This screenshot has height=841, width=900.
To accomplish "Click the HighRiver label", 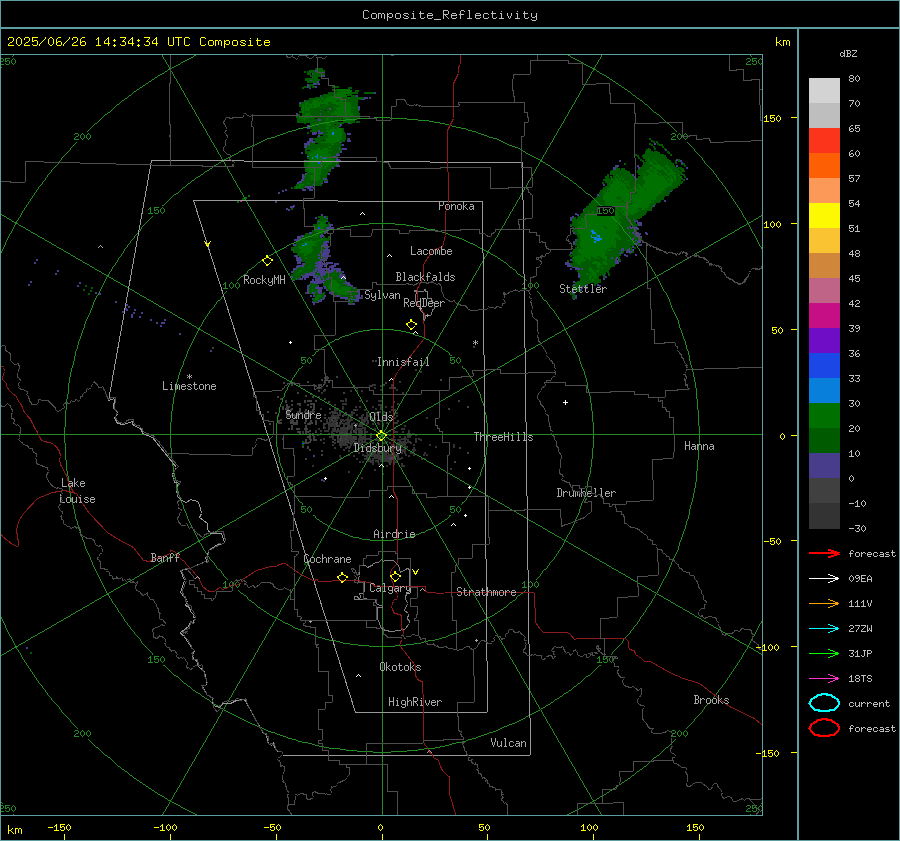I will (x=415, y=702).
